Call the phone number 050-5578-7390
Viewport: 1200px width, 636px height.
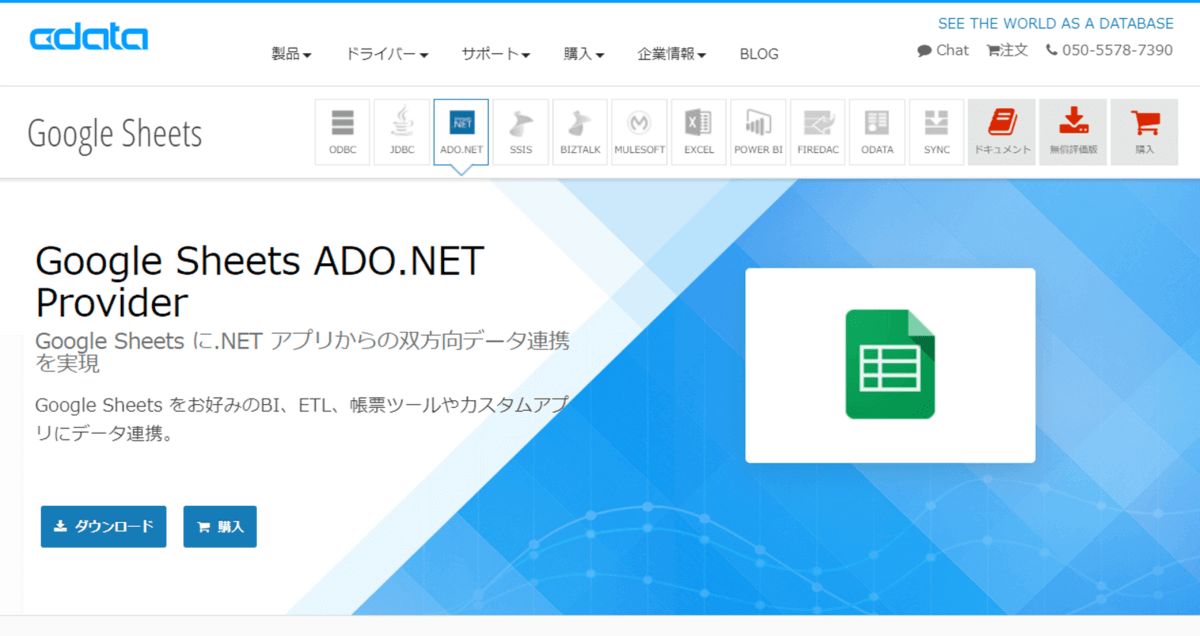pos(1109,50)
